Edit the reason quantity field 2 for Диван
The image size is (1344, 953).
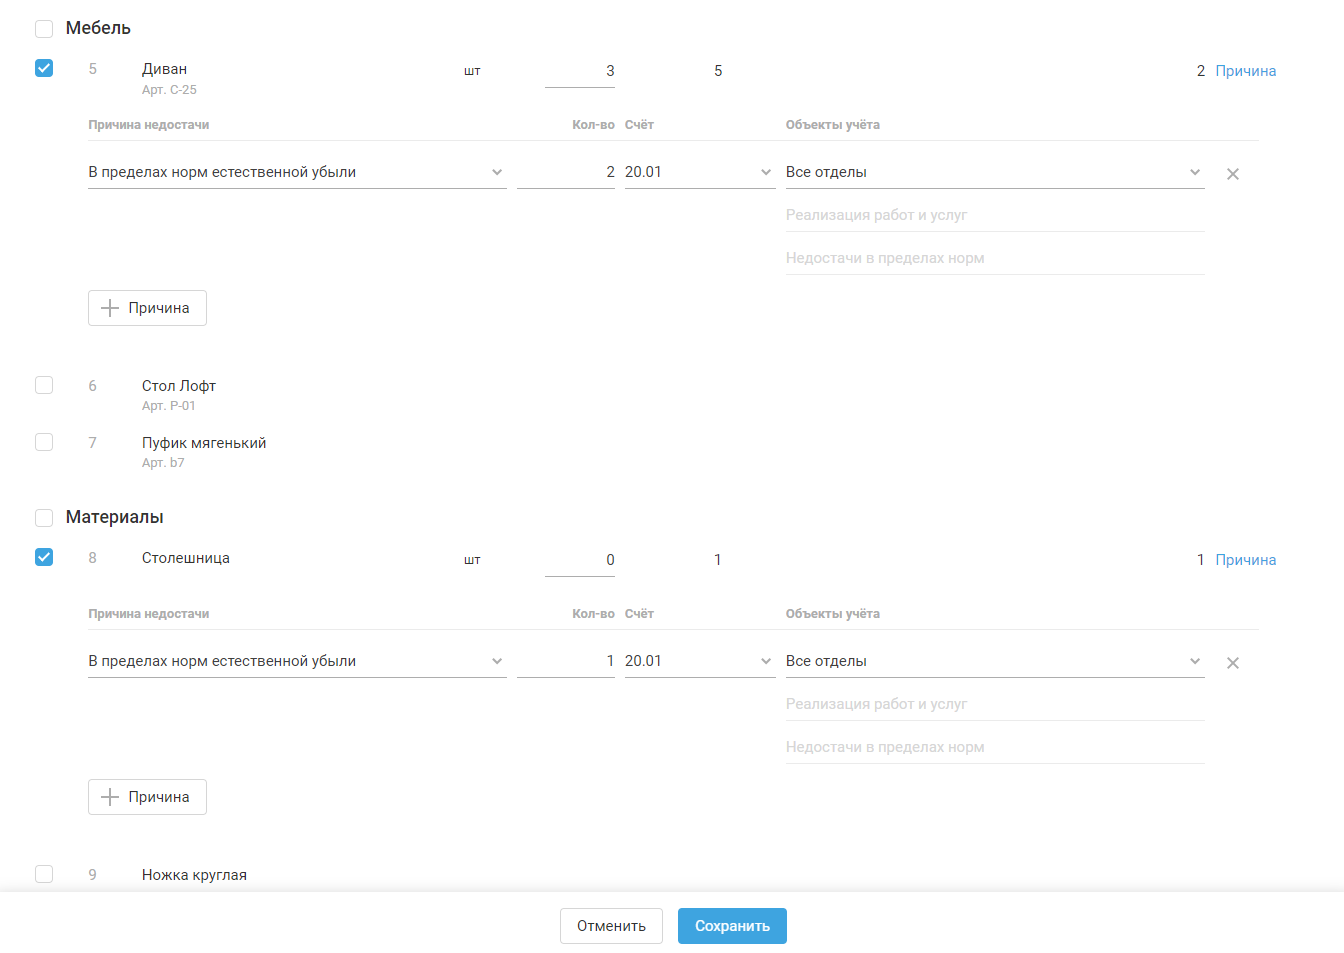pos(566,172)
